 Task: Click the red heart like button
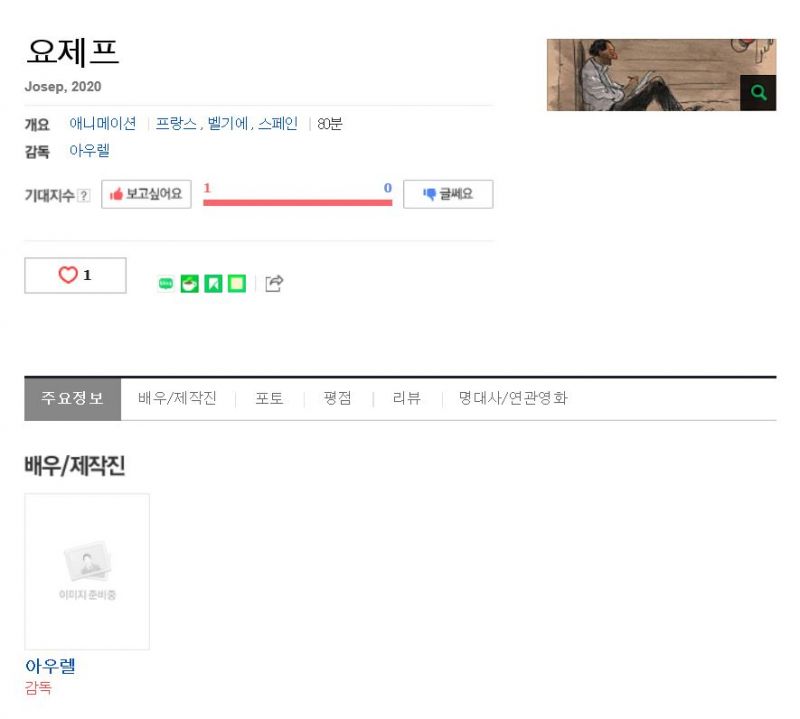pyautogui.click(x=76, y=276)
